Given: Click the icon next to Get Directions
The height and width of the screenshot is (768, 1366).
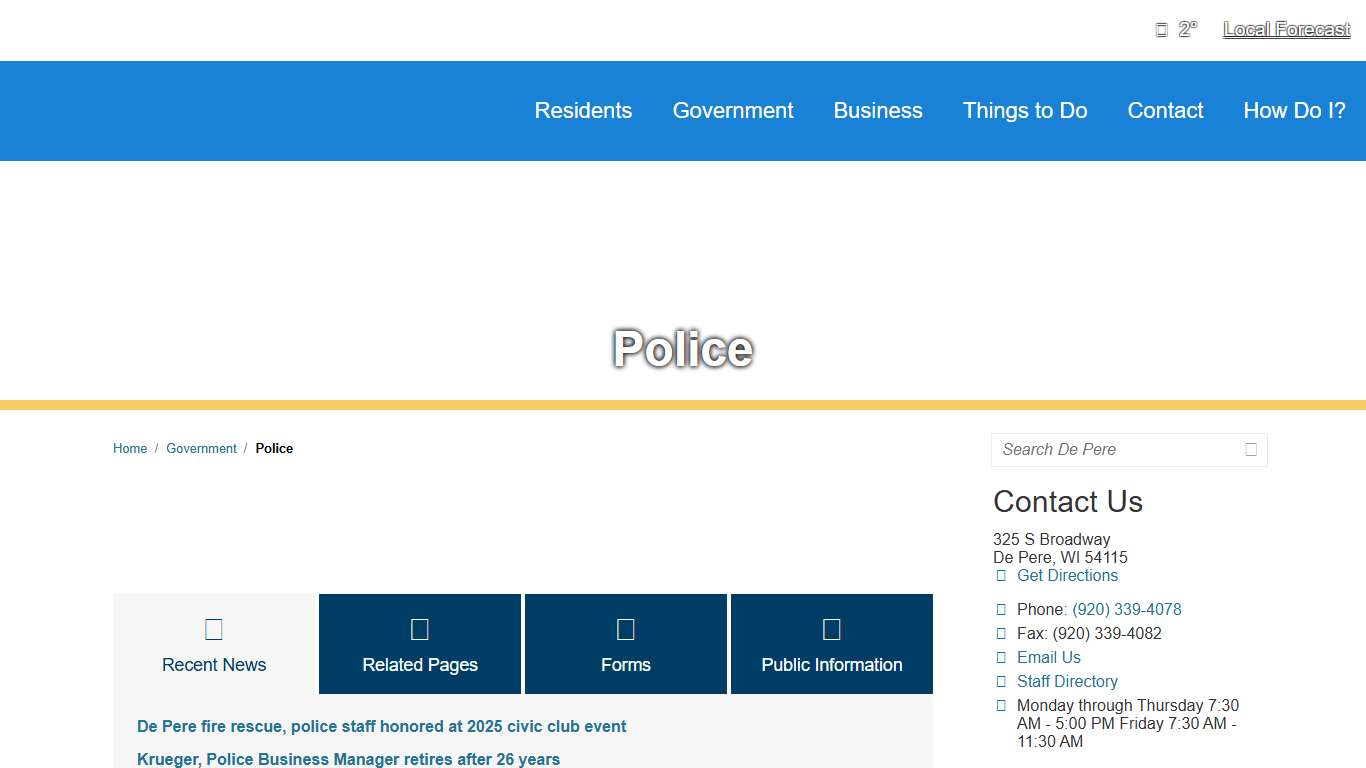Looking at the screenshot, I should pos(1001,576).
